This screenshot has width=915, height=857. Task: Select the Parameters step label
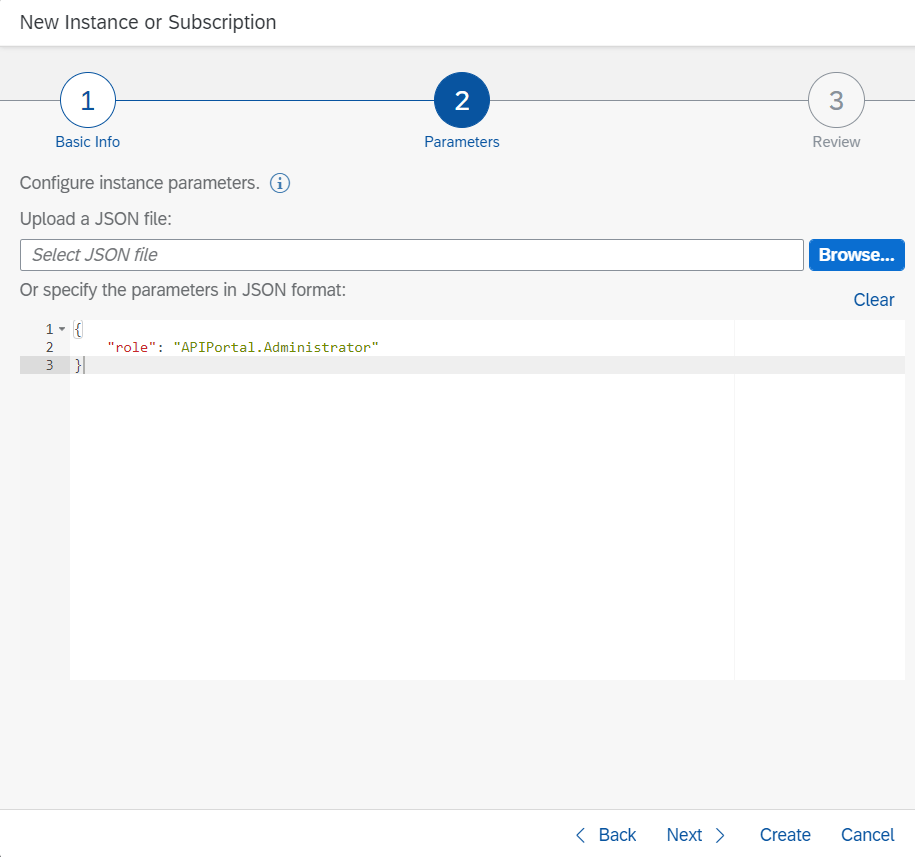[x=462, y=142]
